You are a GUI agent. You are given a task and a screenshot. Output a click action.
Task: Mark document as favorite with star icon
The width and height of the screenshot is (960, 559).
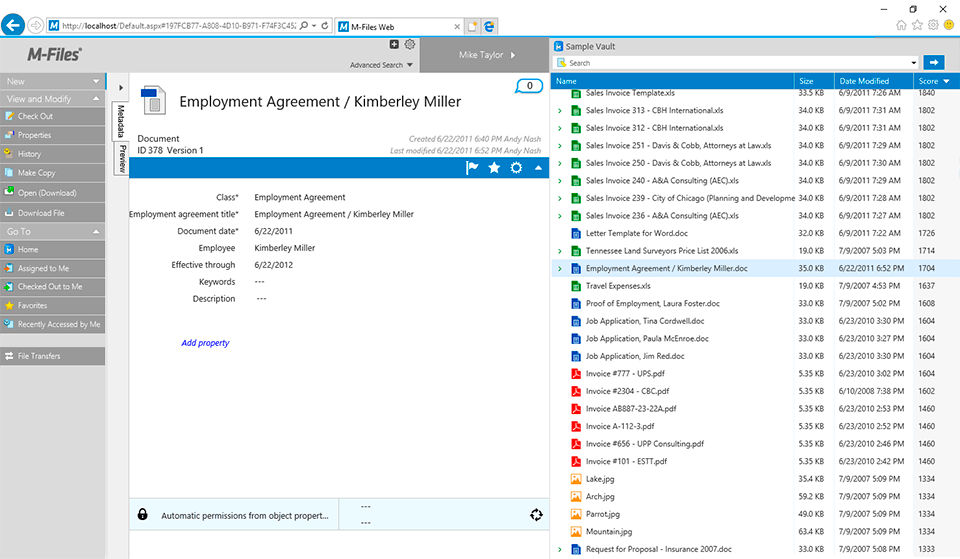point(494,168)
